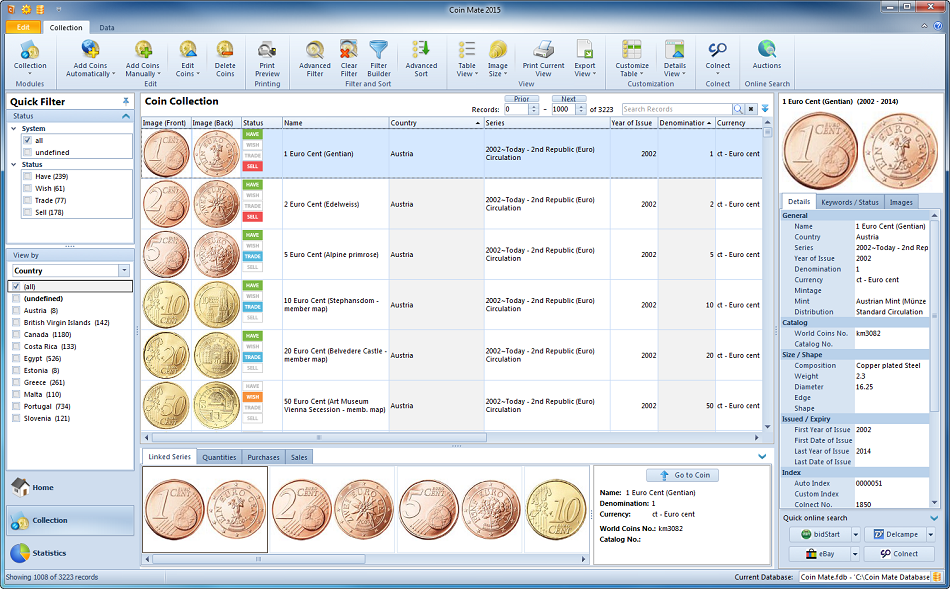Check the Canada (1180) country filter
Image resolution: width=950 pixels, height=589 pixels.
16,334
